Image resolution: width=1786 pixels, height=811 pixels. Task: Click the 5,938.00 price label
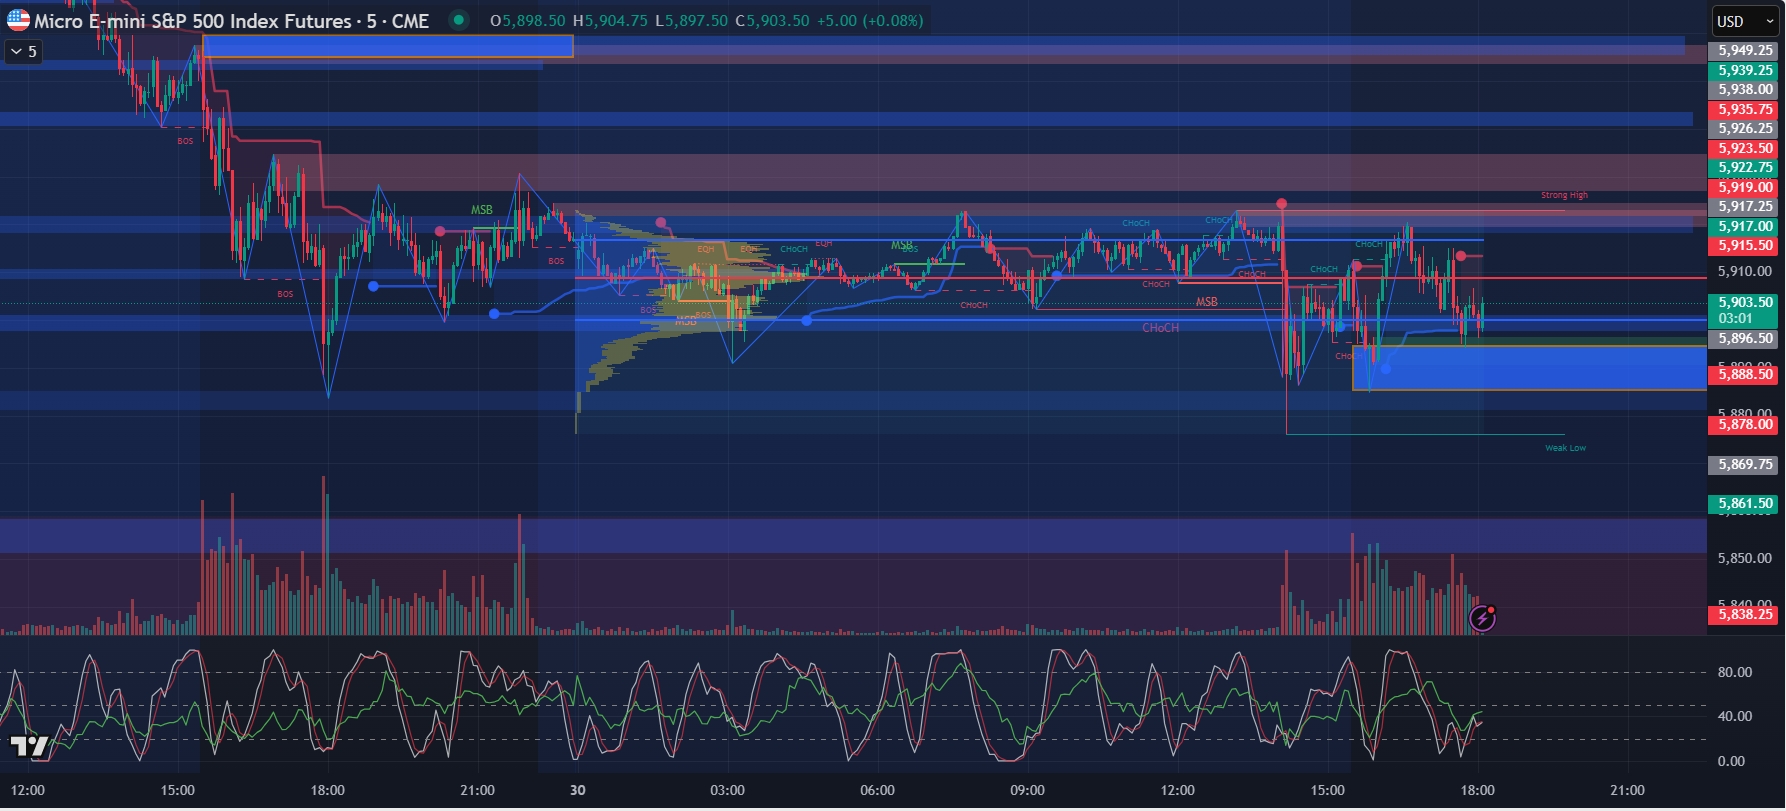click(x=1745, y=89)
